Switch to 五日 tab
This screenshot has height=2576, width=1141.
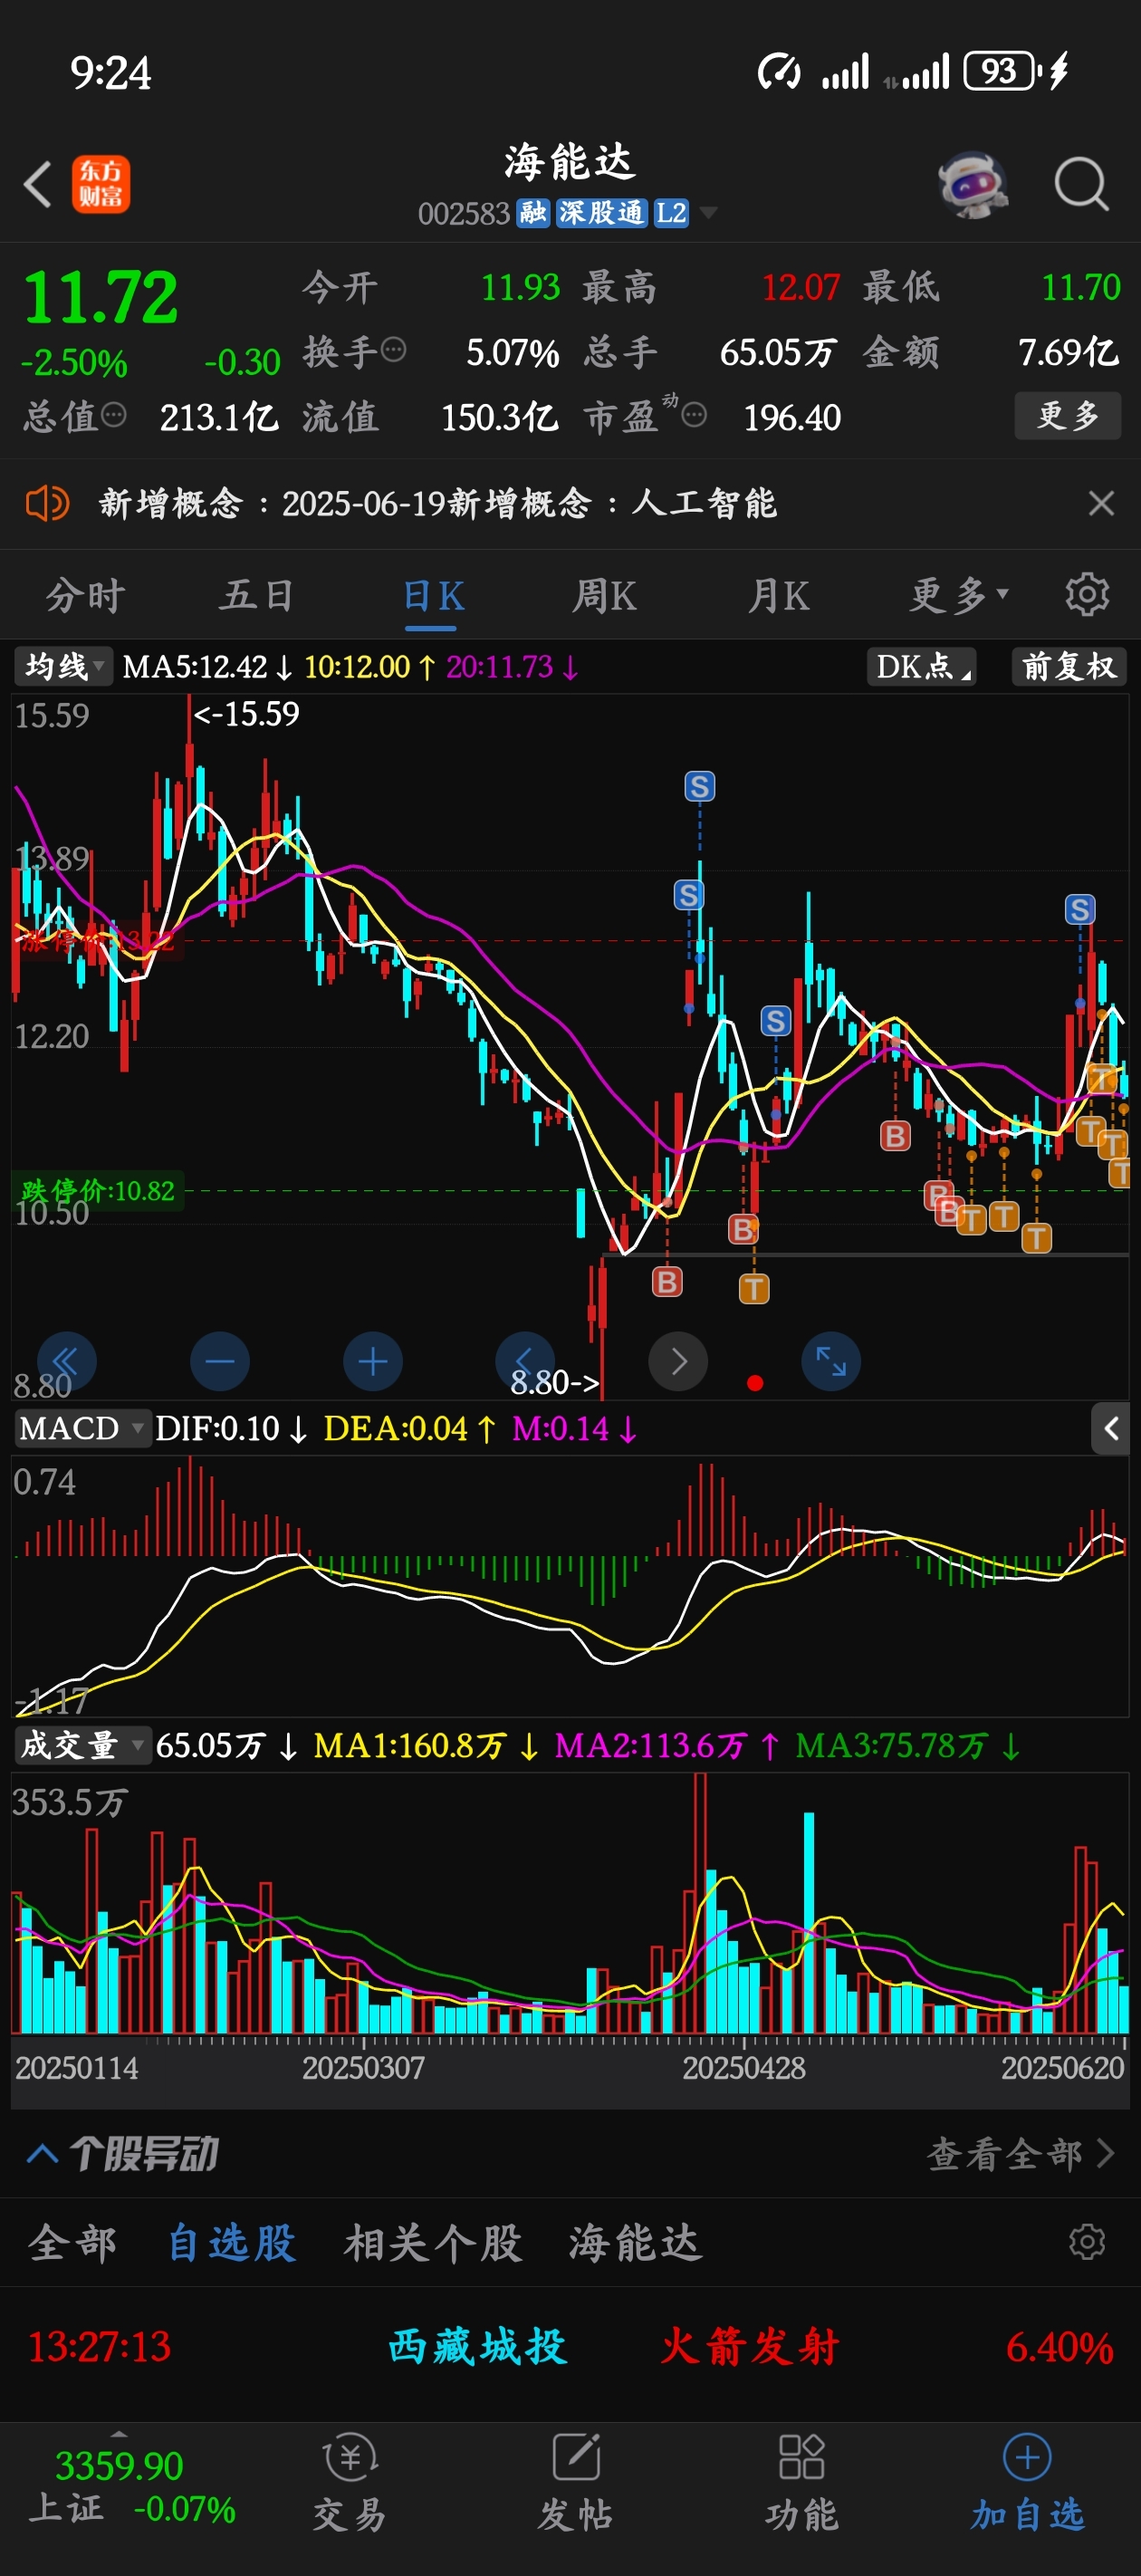pos(256,595)
